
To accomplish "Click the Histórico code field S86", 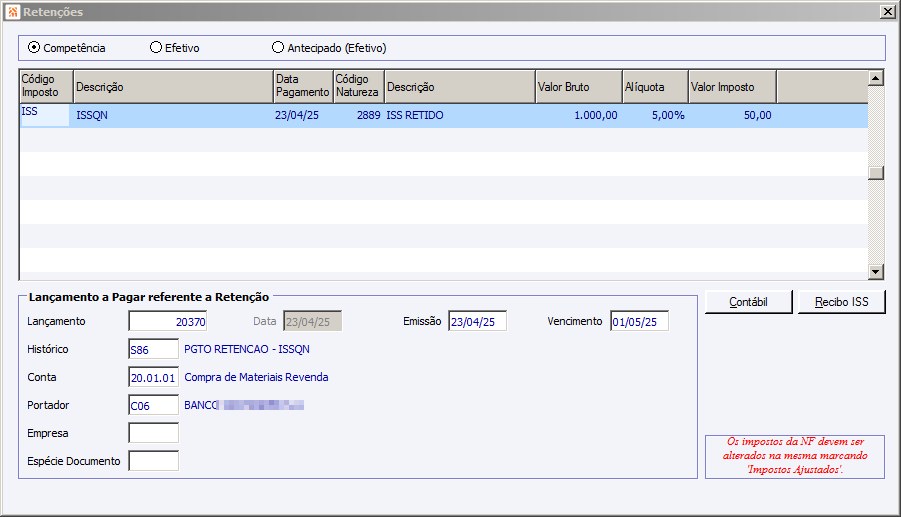I will [x=153, y=349].
